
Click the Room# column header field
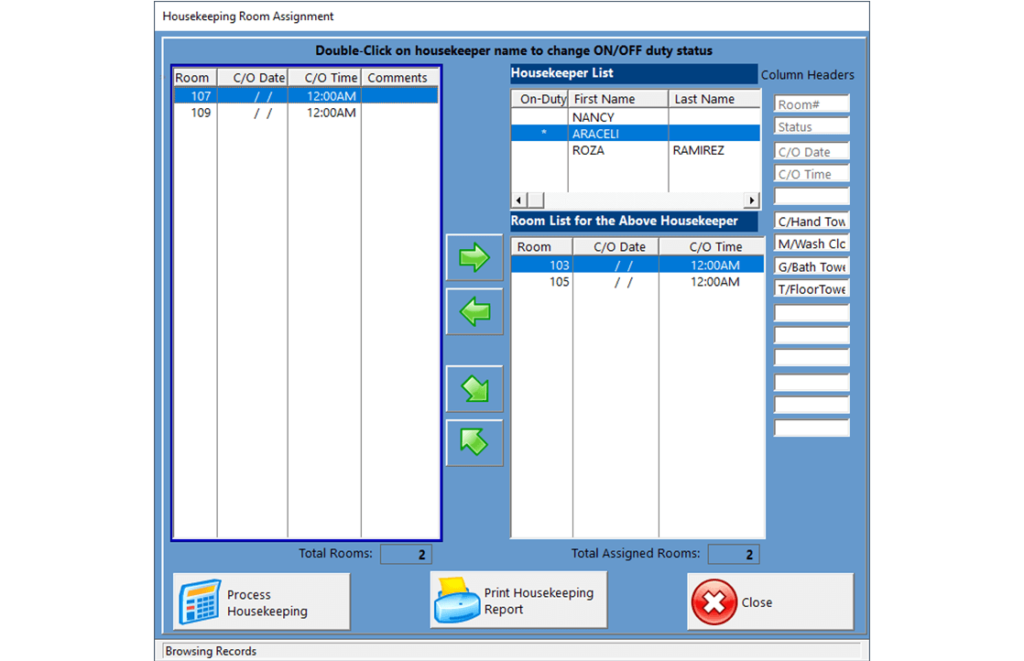(811, 105)
